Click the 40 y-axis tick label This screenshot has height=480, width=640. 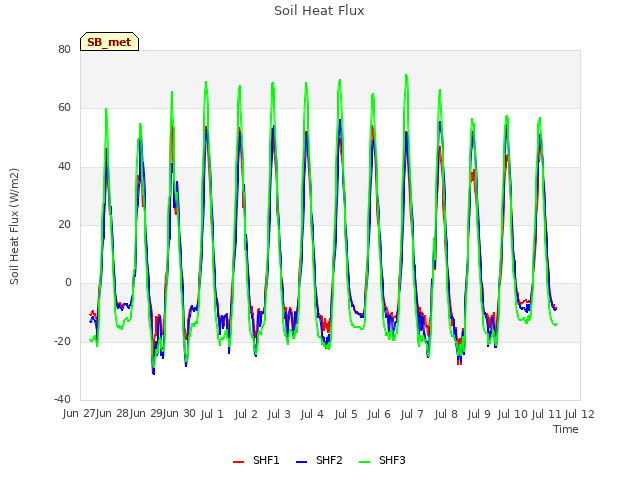tap(64, 167)
